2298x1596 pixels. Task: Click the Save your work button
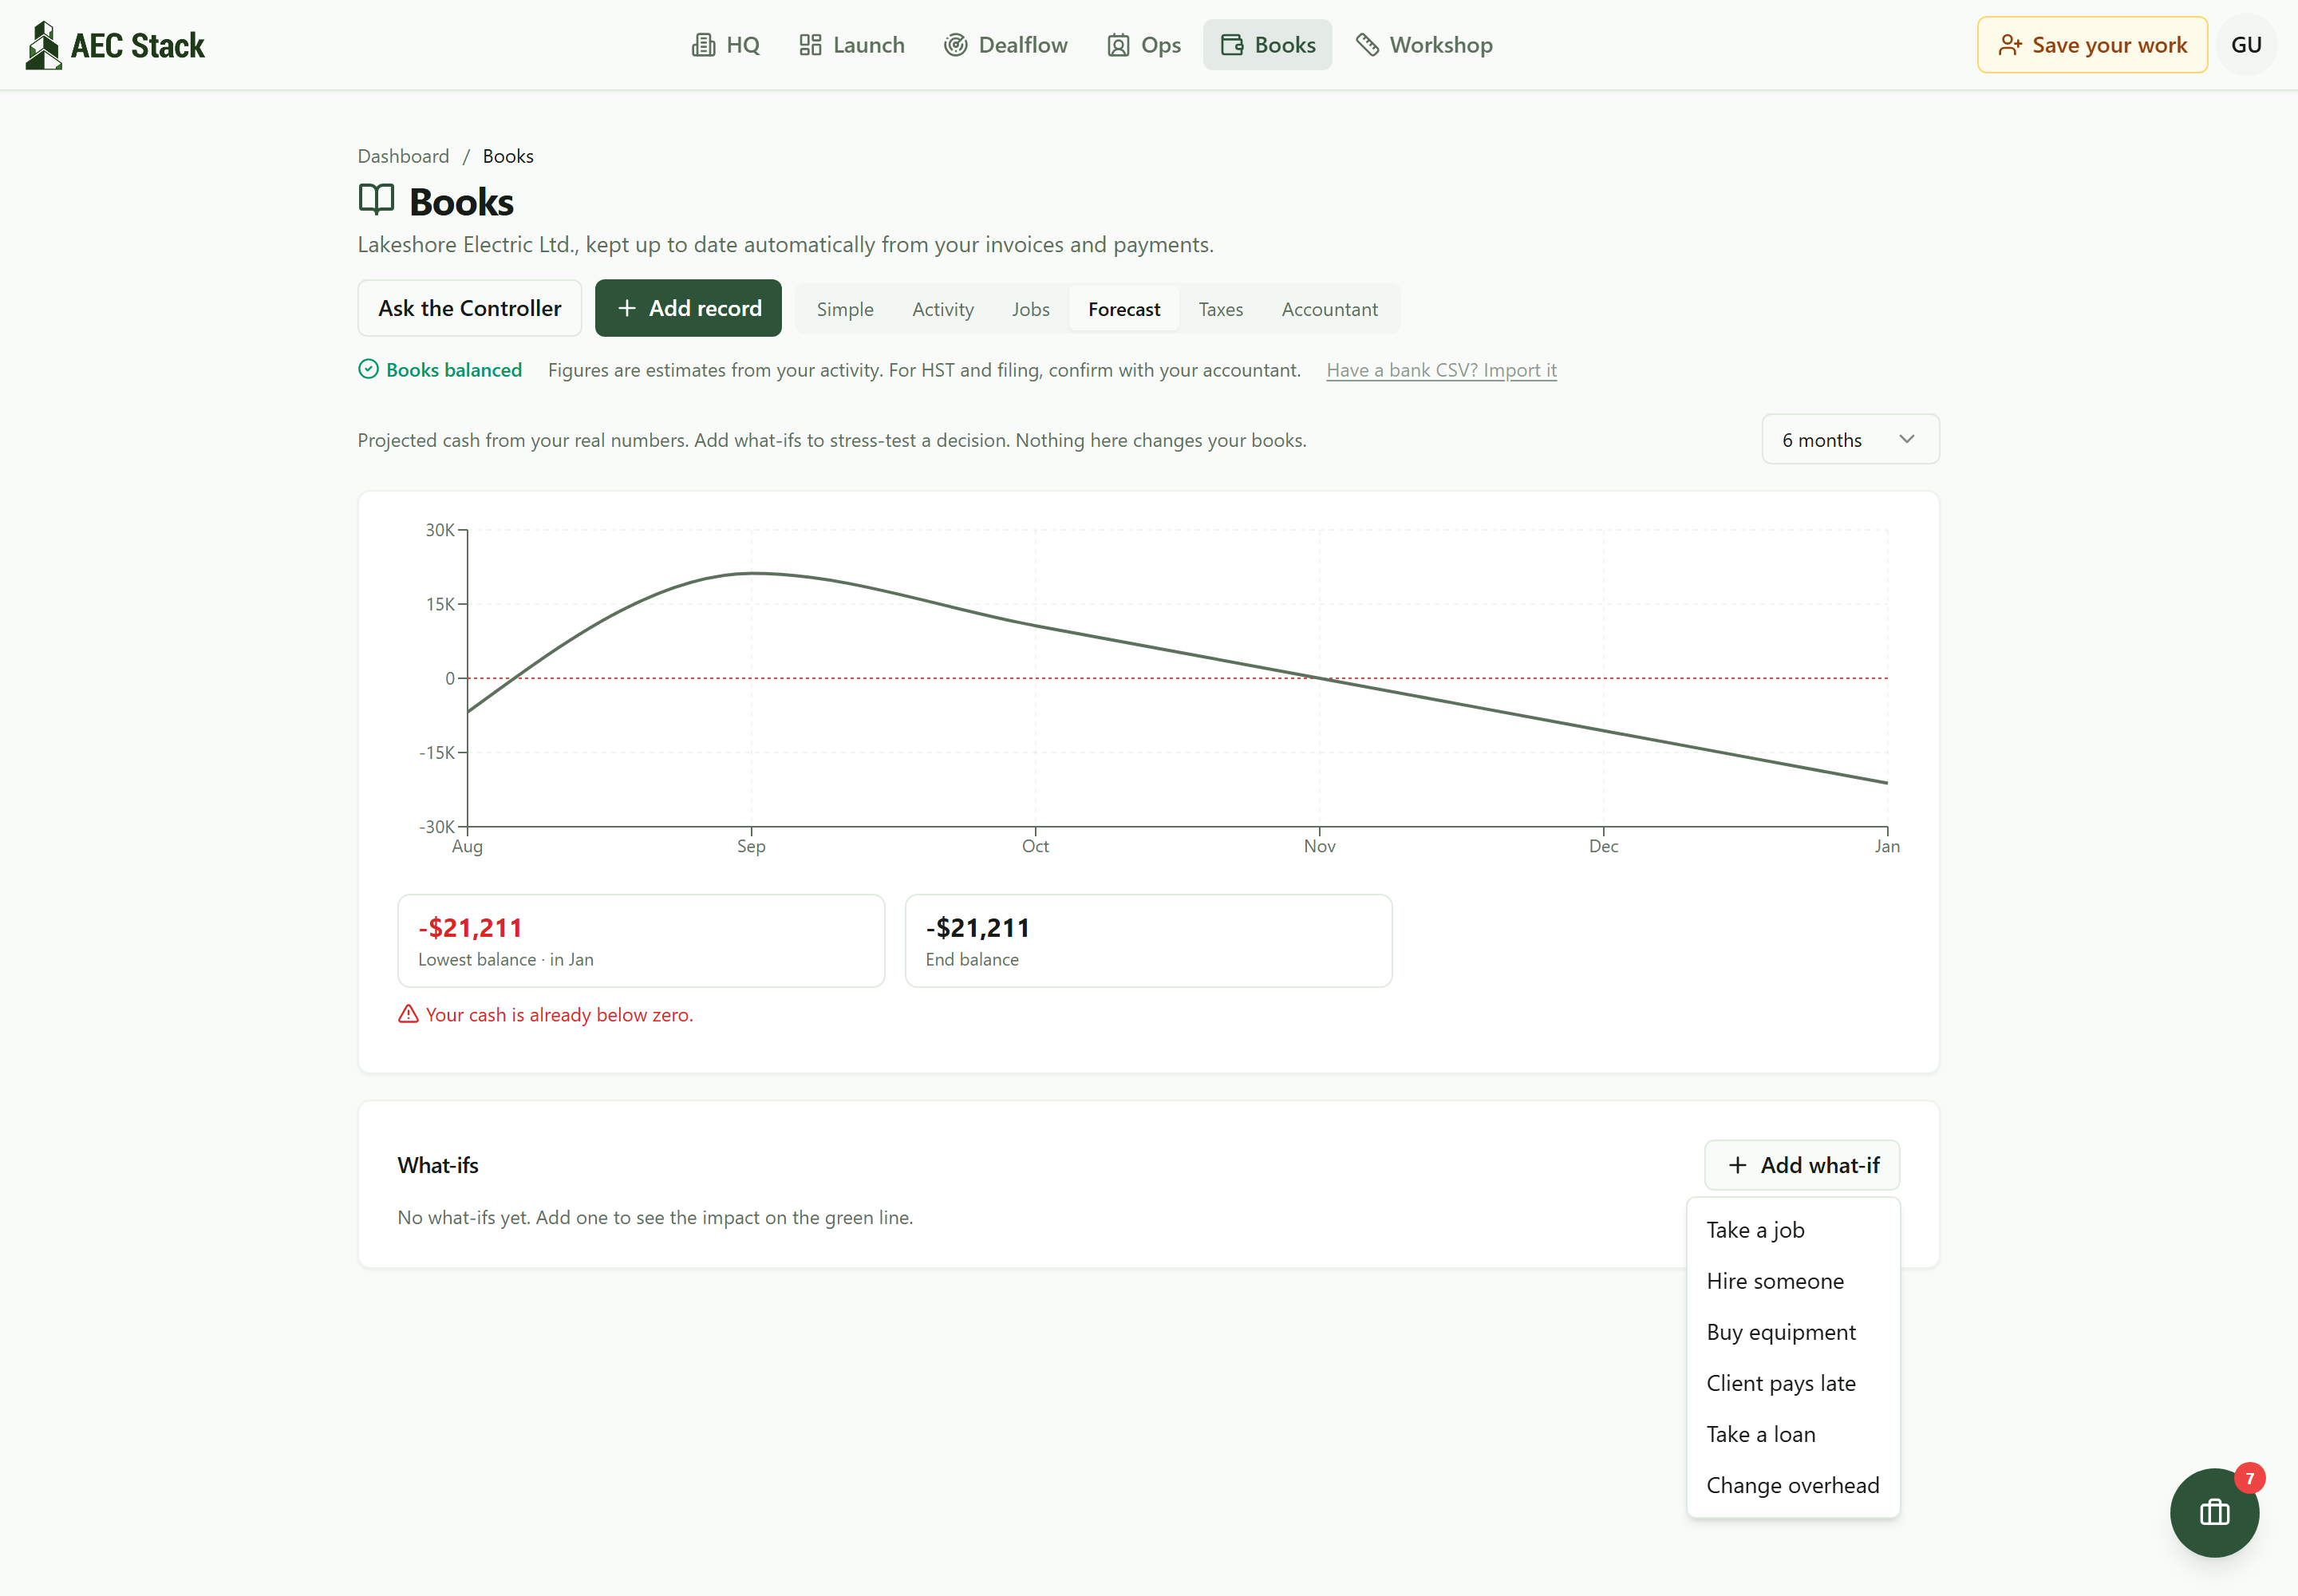point(2092,45)
